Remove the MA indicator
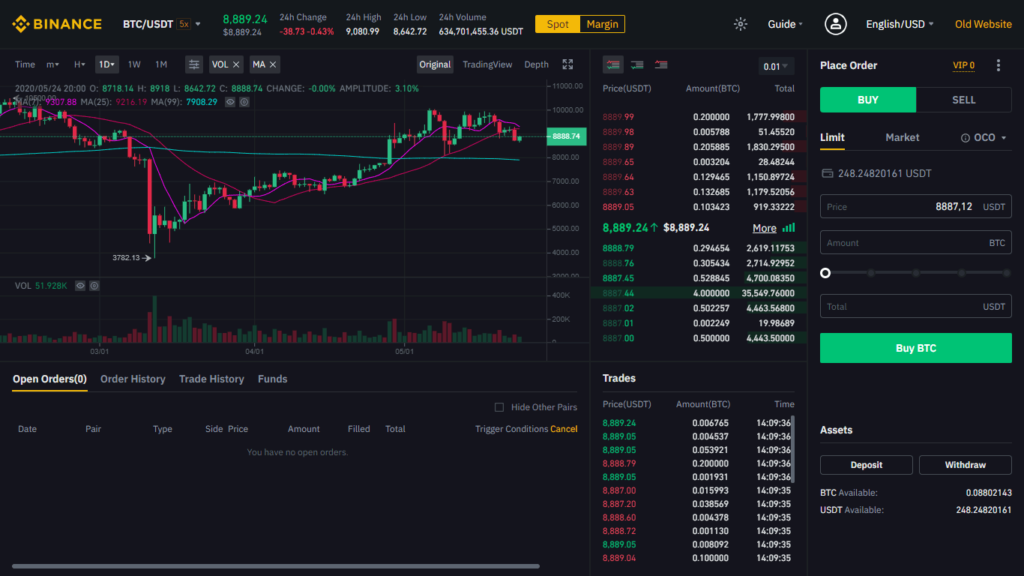Viewport: 1024px width, 576px height. tap(273, 64)
